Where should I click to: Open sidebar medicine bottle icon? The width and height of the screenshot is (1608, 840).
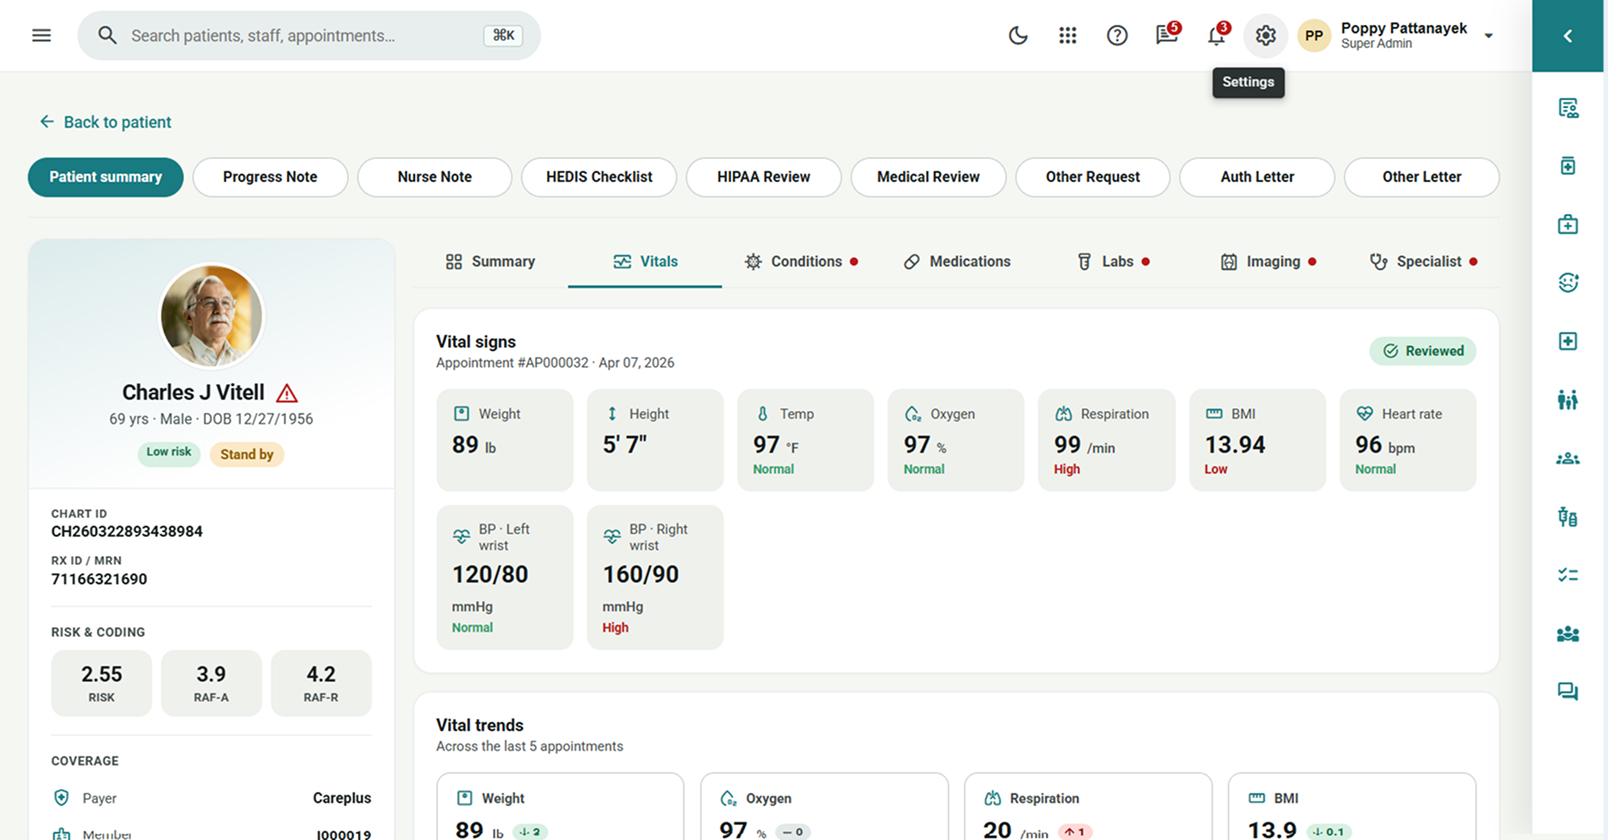click(x=1568, y=166)
